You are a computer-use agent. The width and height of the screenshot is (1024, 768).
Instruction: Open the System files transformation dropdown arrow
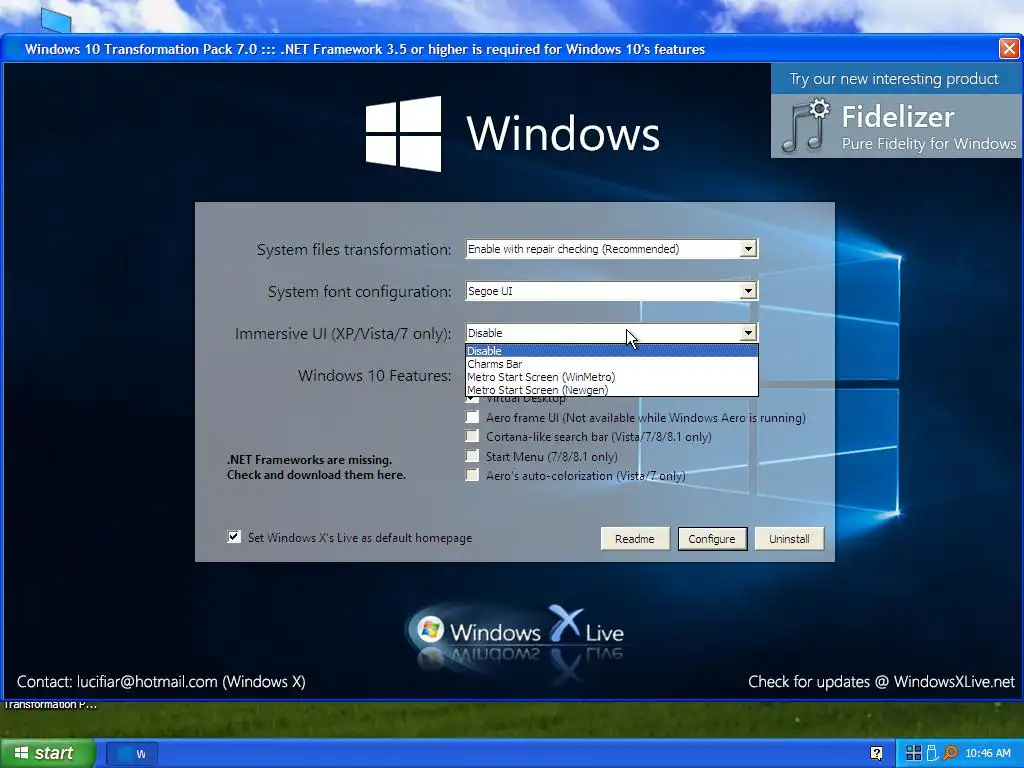click(748, 249)
